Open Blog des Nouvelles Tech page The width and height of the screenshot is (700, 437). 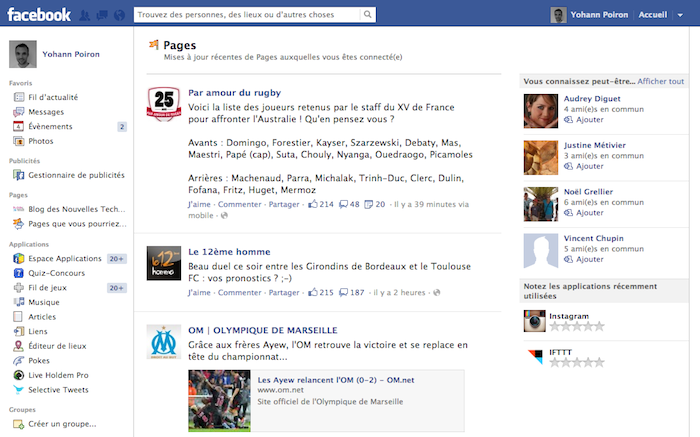77,209
